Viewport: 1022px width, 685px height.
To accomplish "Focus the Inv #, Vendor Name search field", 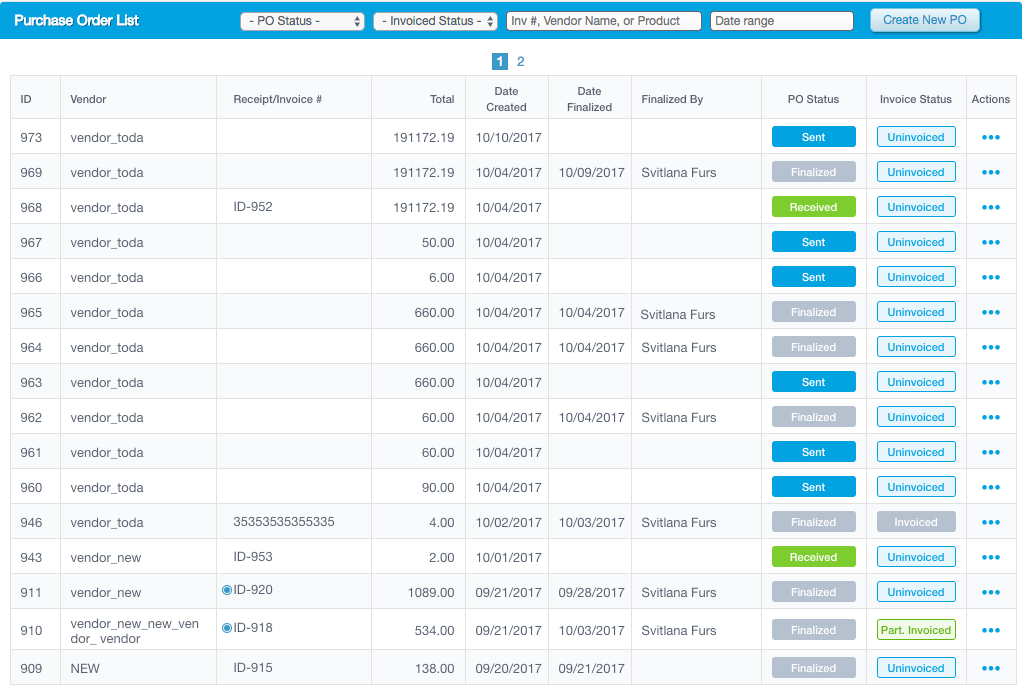I will pos(604,21).
